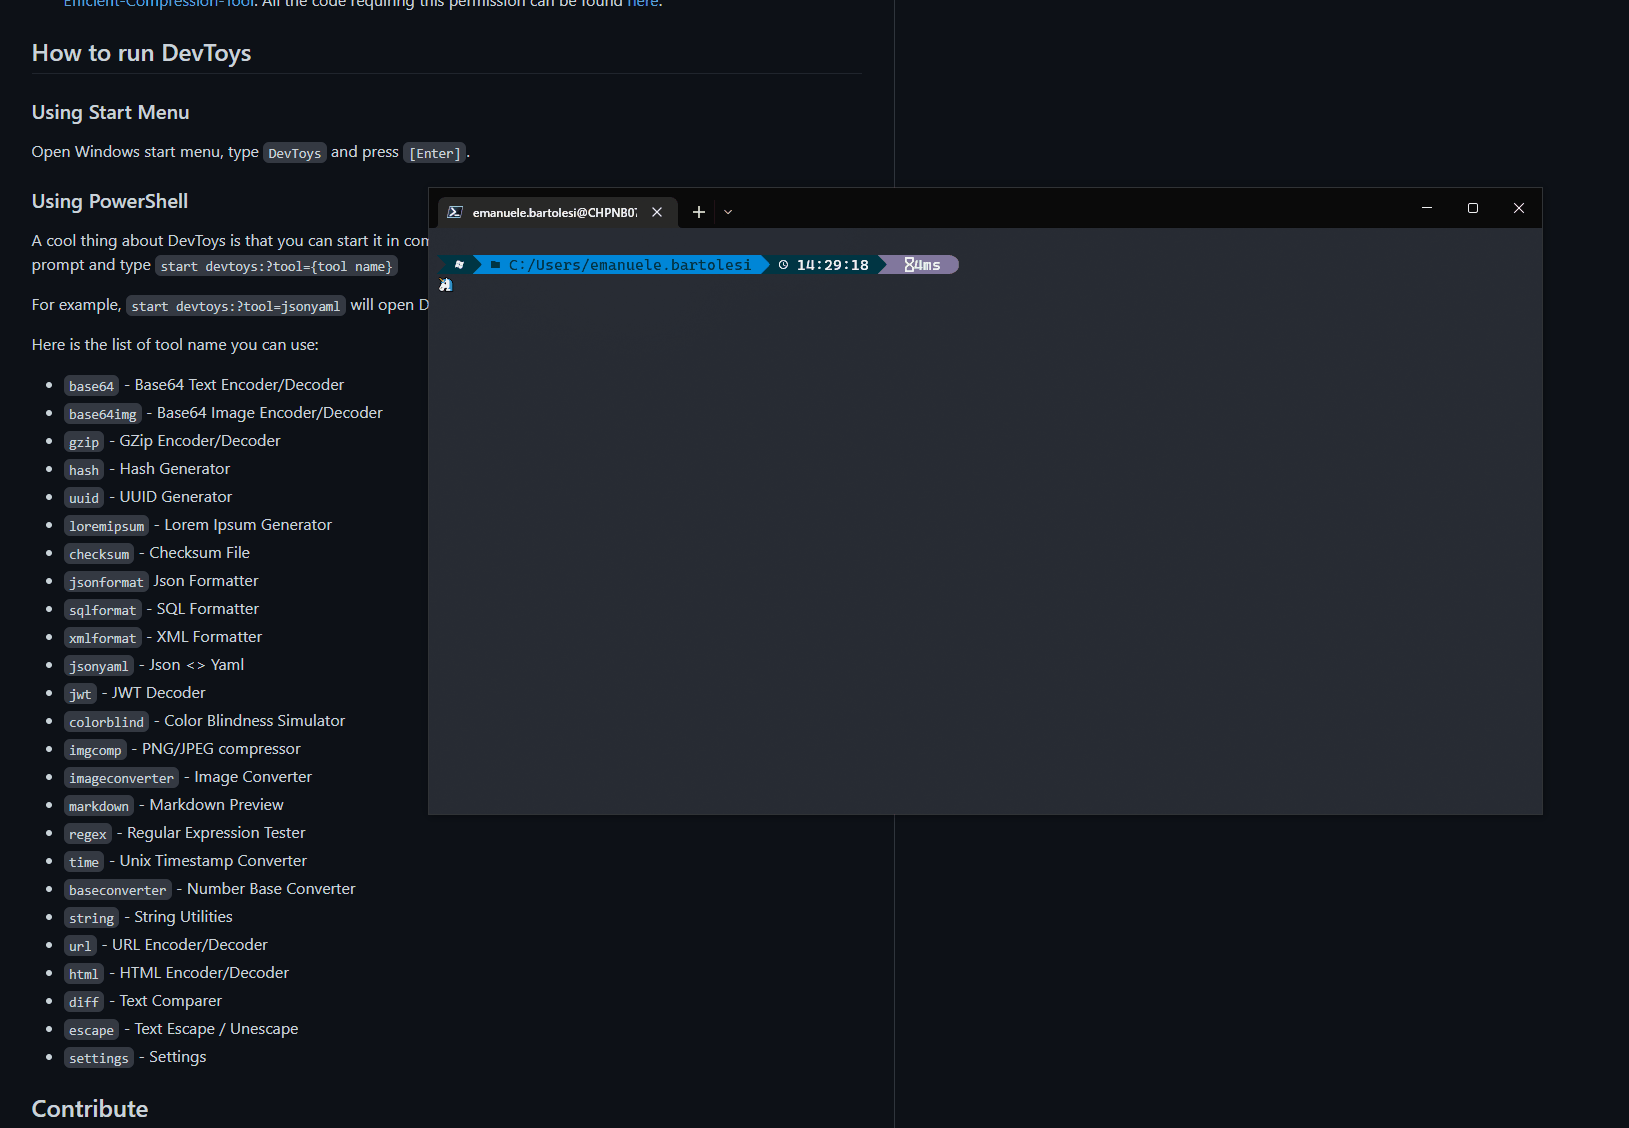This screenshot has width=1629, height=1128.
Task: Click the 'loremipsum' tool name code
Action: 107,526
